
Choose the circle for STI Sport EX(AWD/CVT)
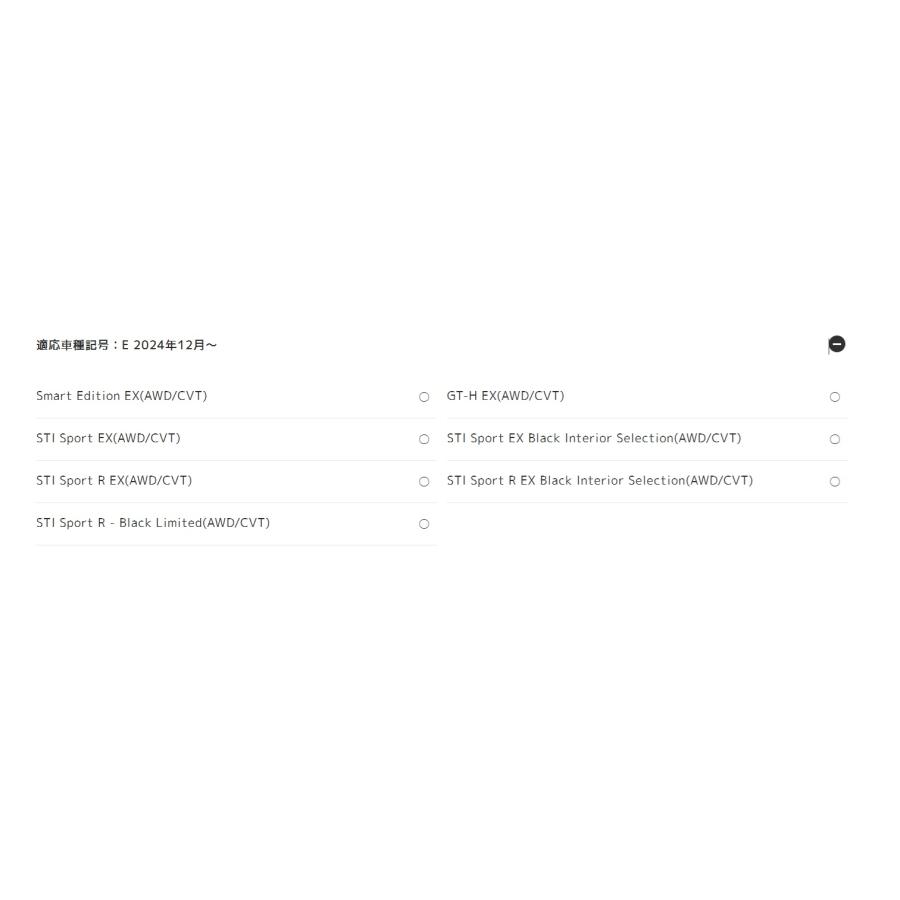tap(424, 439)
